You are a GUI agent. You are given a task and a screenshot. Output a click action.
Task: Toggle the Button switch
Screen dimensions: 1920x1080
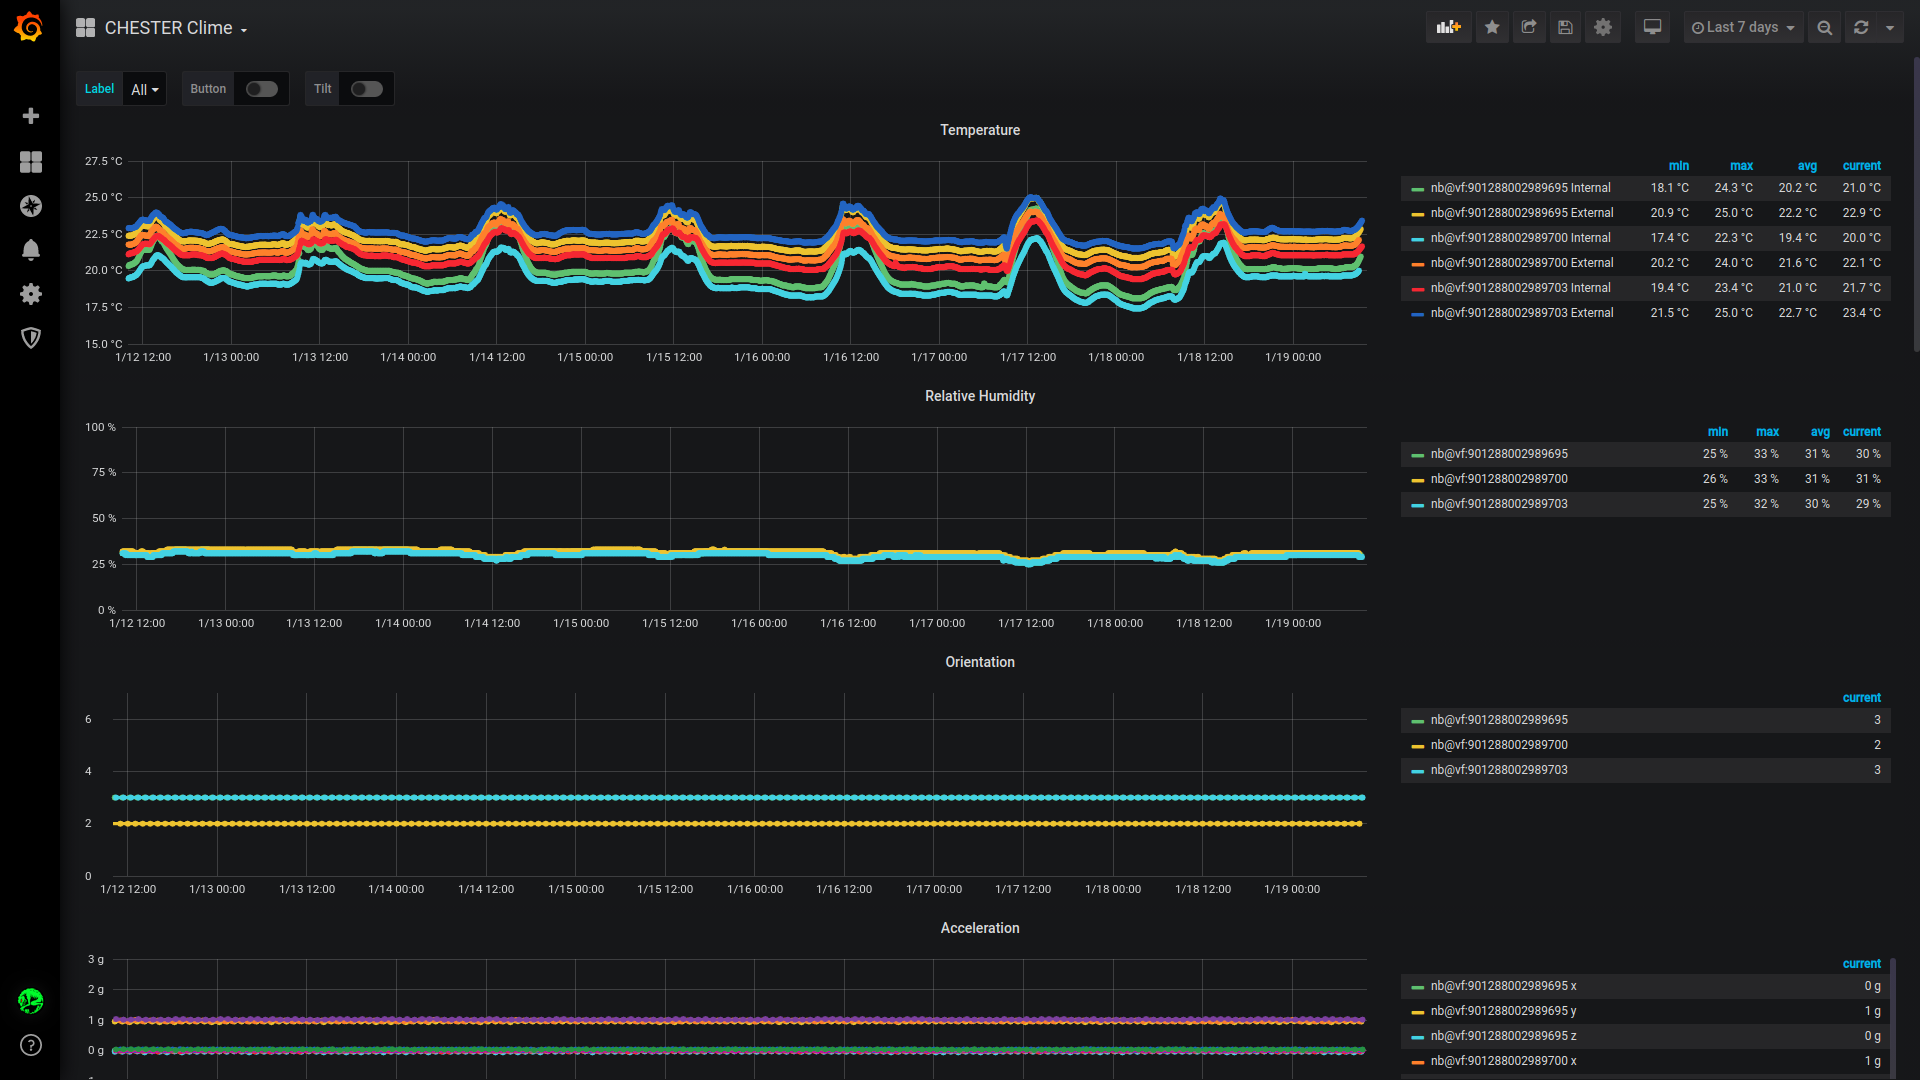[x=262, y=89]
